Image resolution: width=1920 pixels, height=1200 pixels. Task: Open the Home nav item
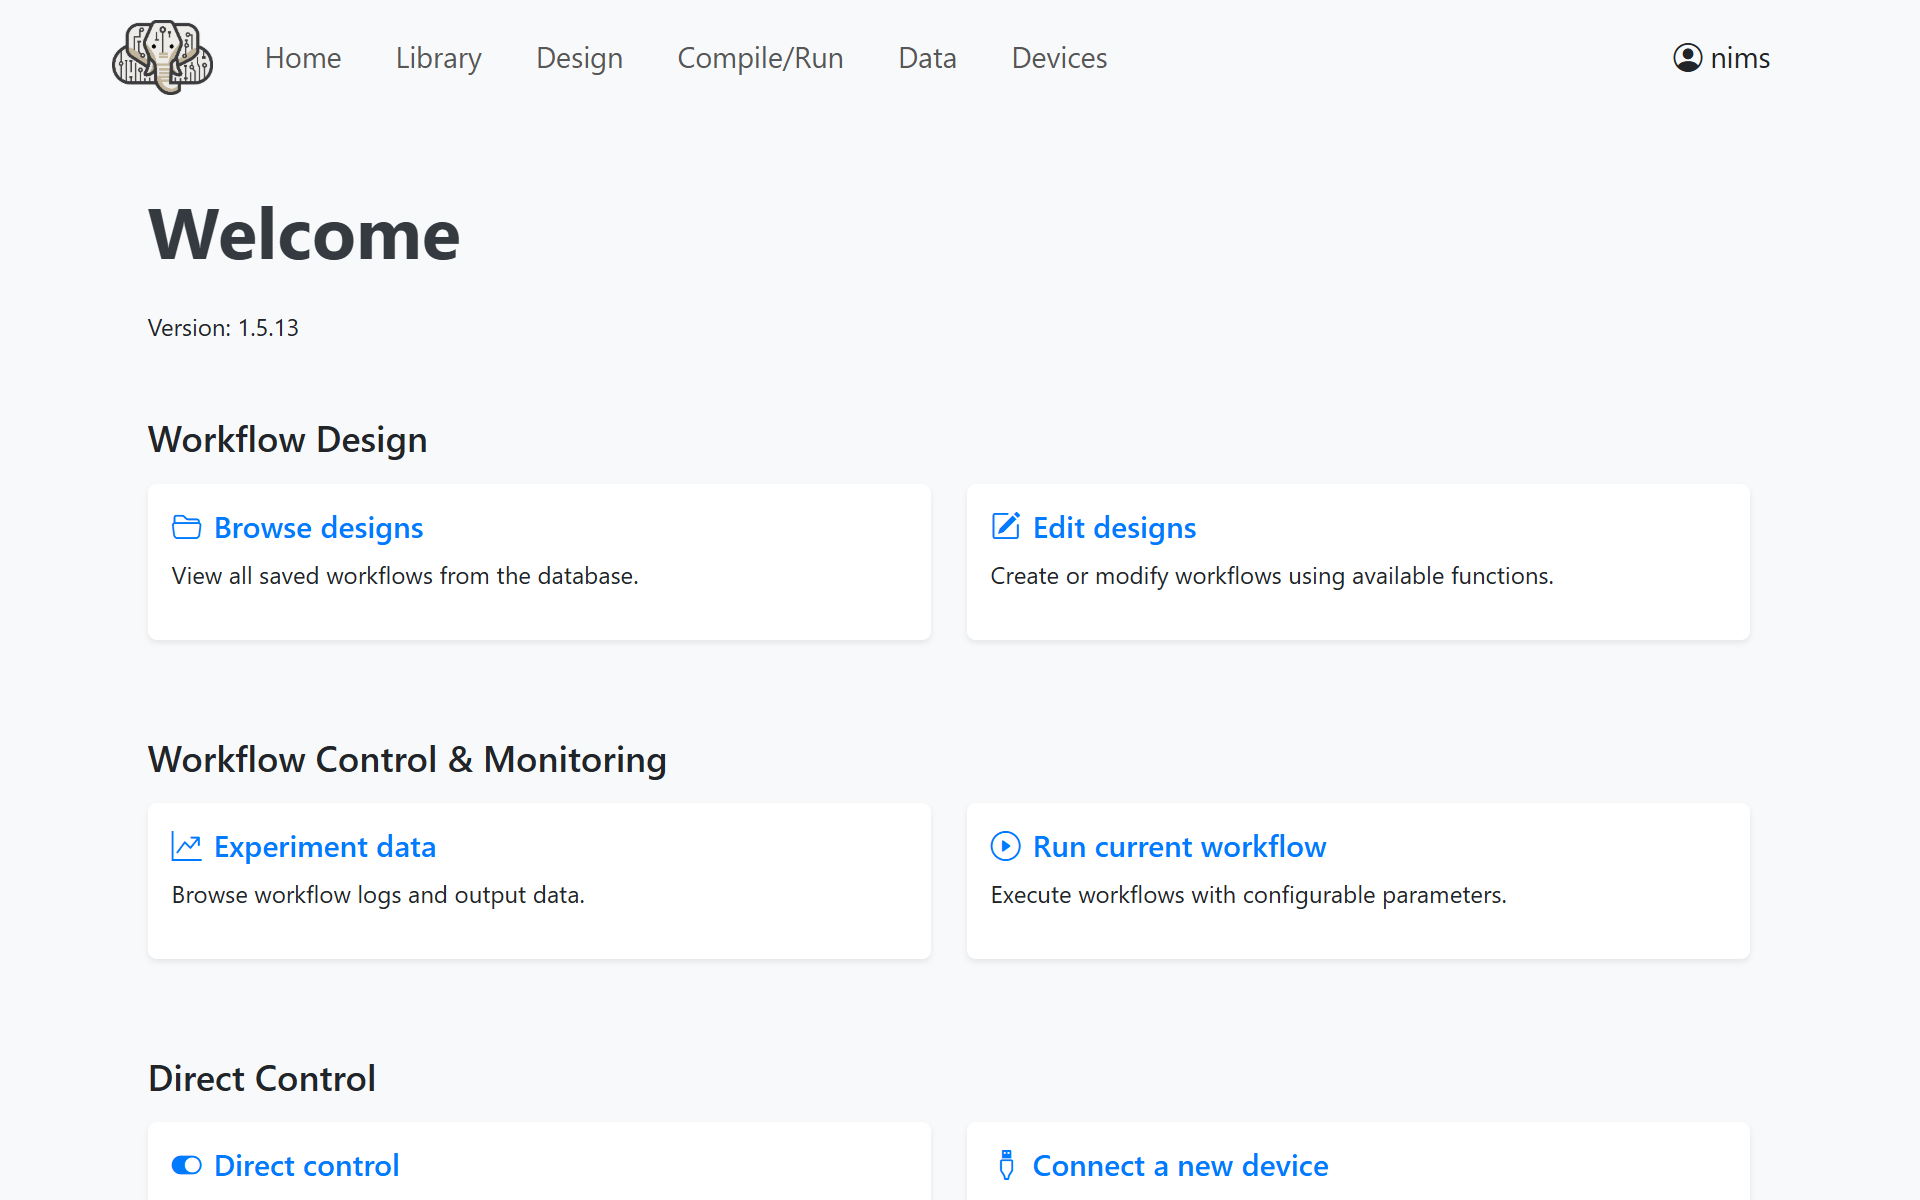[x=302, y=58]
